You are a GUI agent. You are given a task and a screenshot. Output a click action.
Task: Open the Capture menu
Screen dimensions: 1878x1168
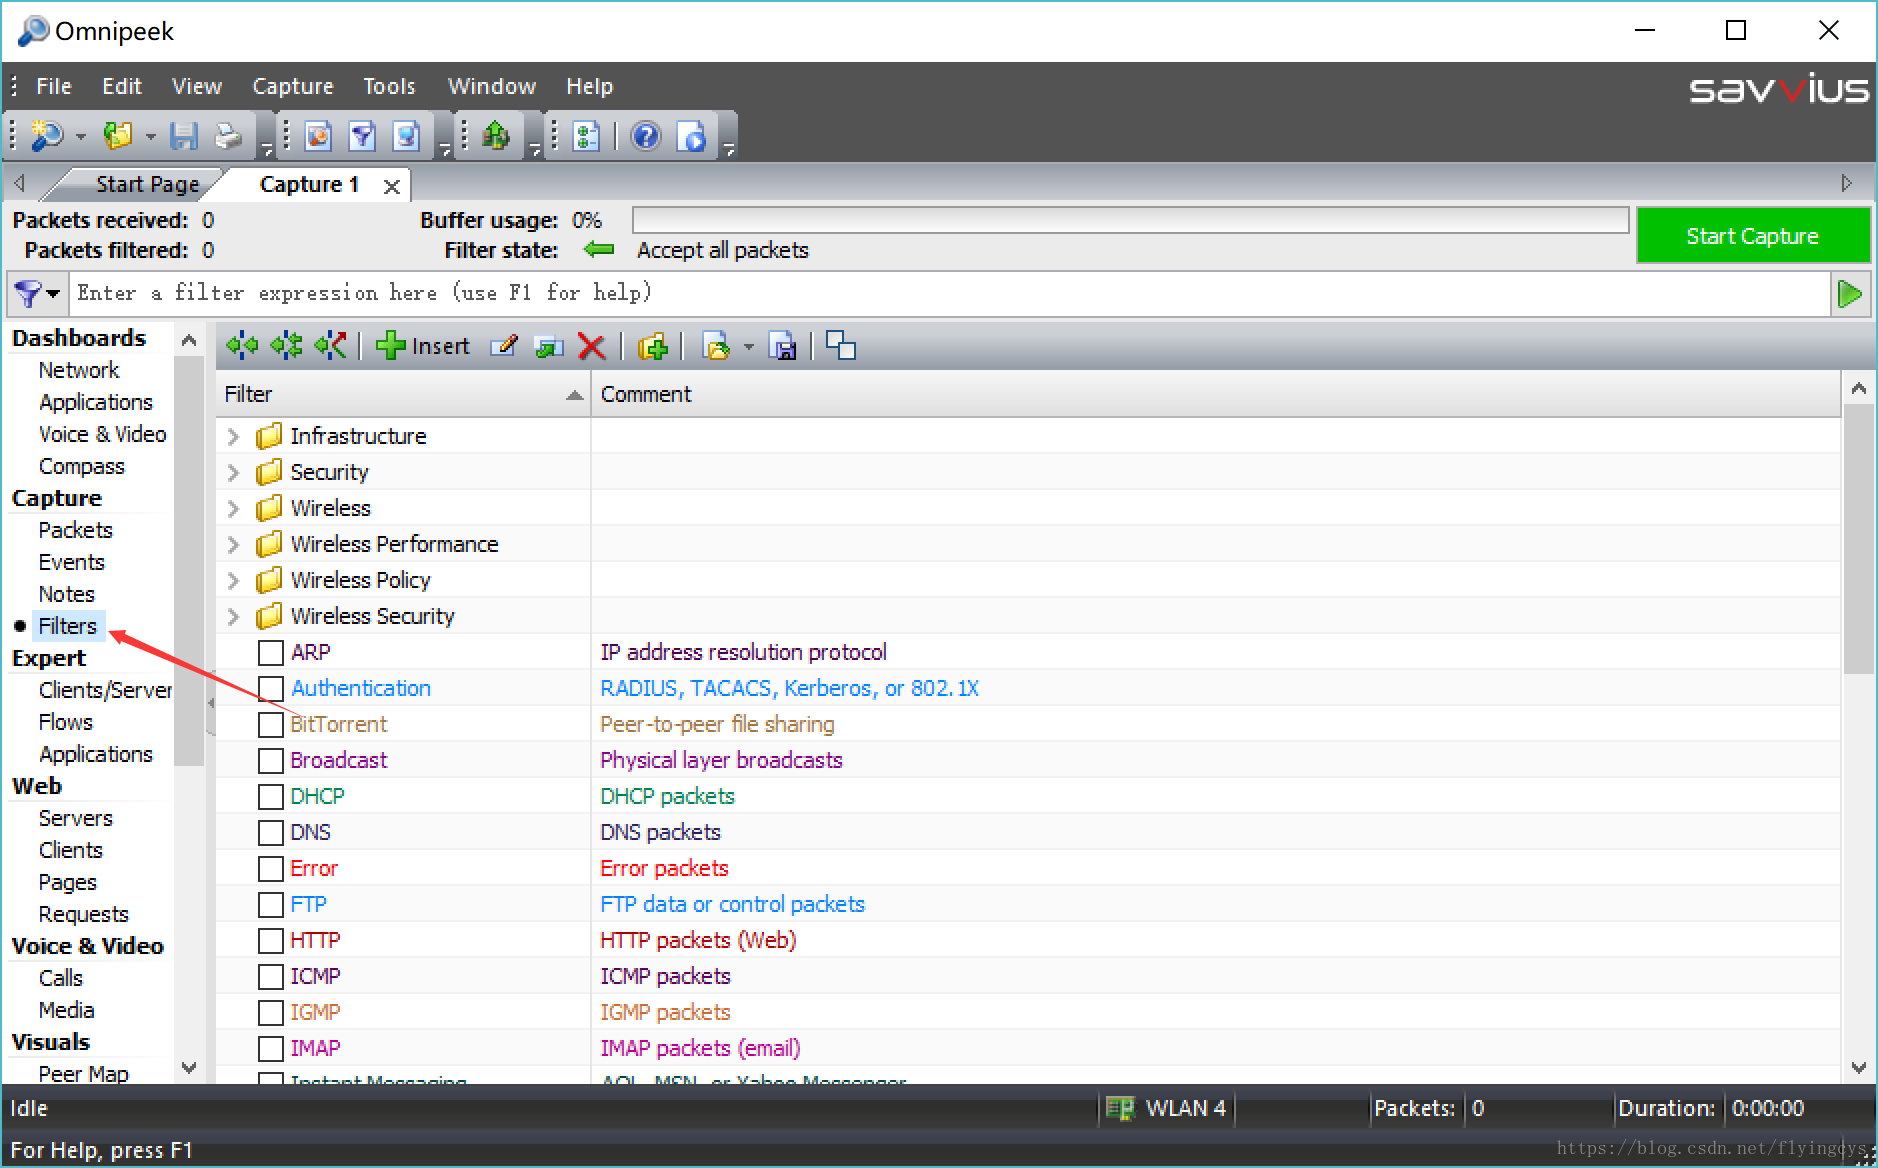292,86
